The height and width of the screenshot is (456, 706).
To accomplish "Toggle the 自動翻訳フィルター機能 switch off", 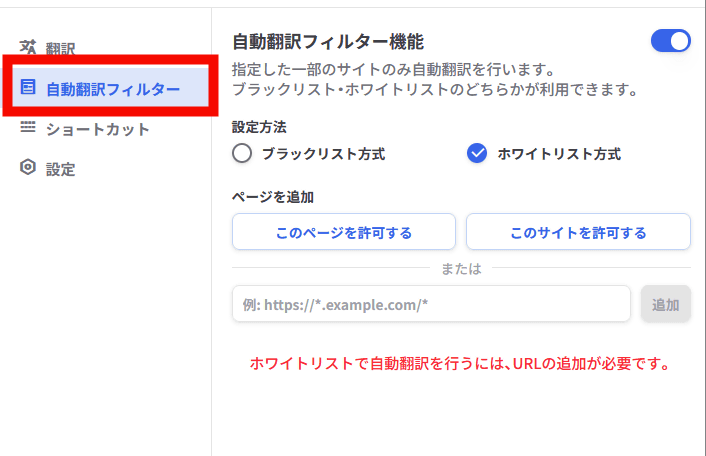I will click(x=670, y=41).
